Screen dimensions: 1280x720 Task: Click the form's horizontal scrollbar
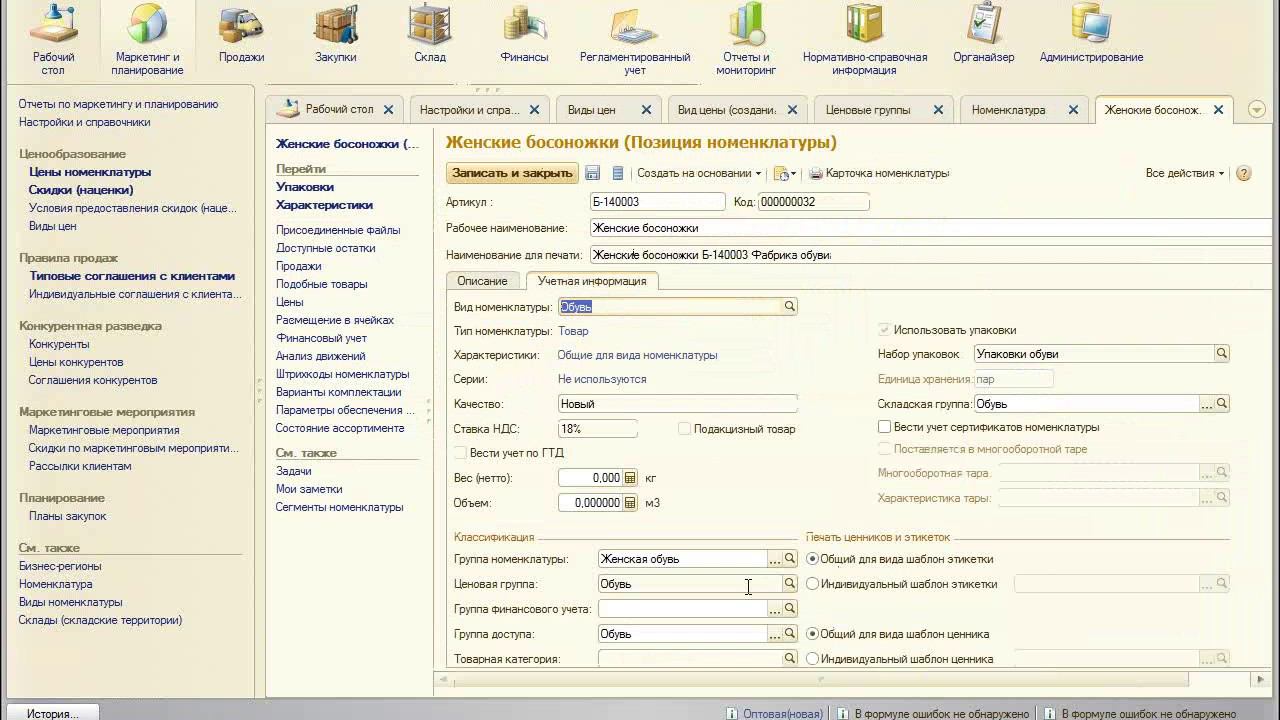pyautogui.click(x=820, y=680)
